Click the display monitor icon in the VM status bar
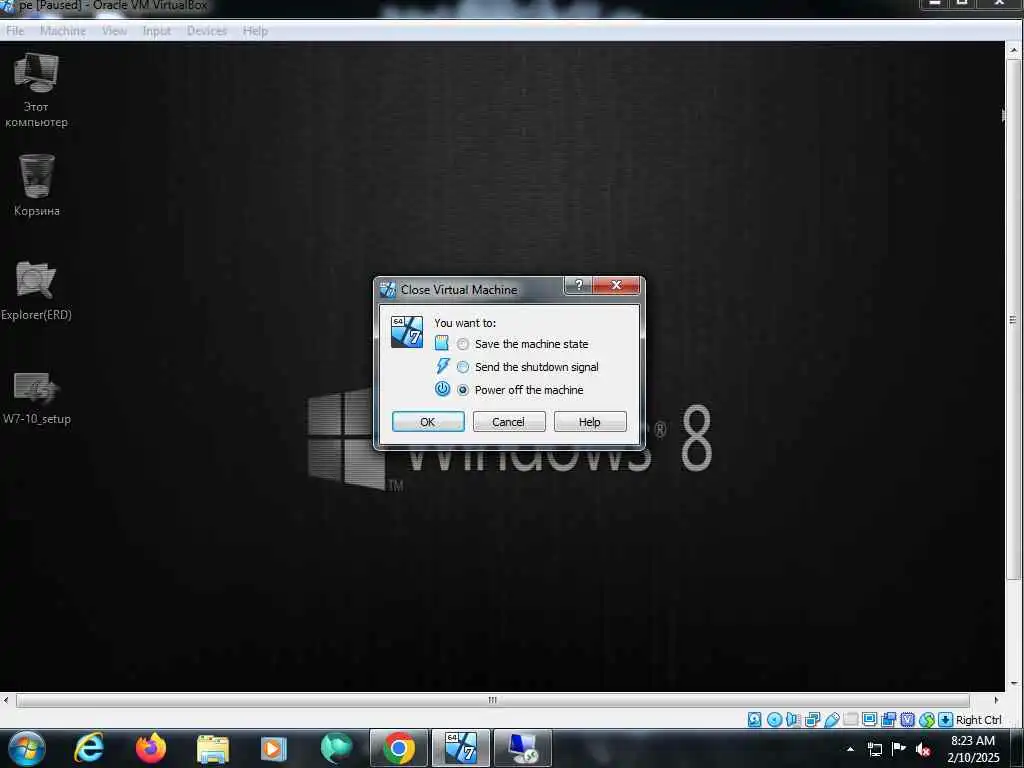The width and height of the screenshot is (1024, 768). click(869, 720)
